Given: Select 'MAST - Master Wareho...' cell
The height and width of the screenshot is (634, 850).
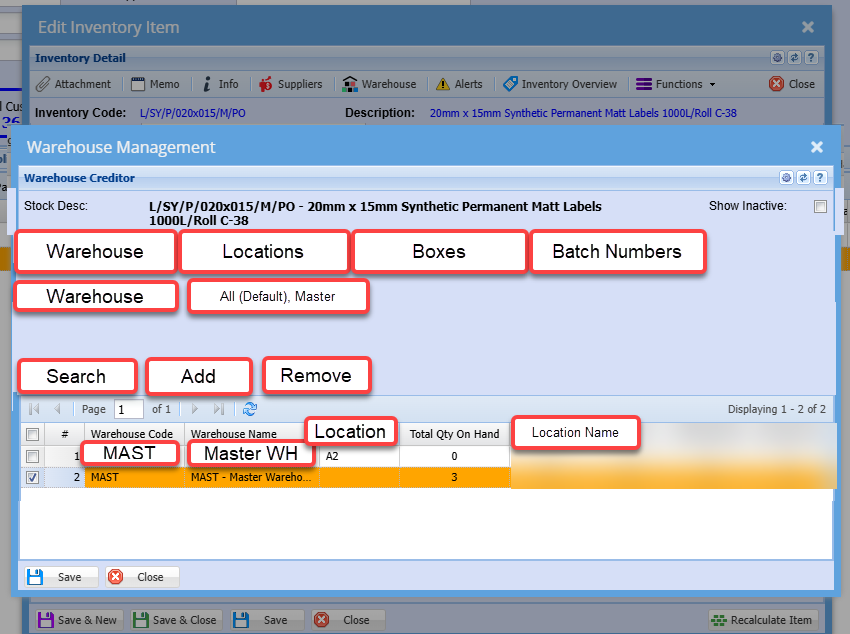Looking at the screenshot, I should coord(252,477).
